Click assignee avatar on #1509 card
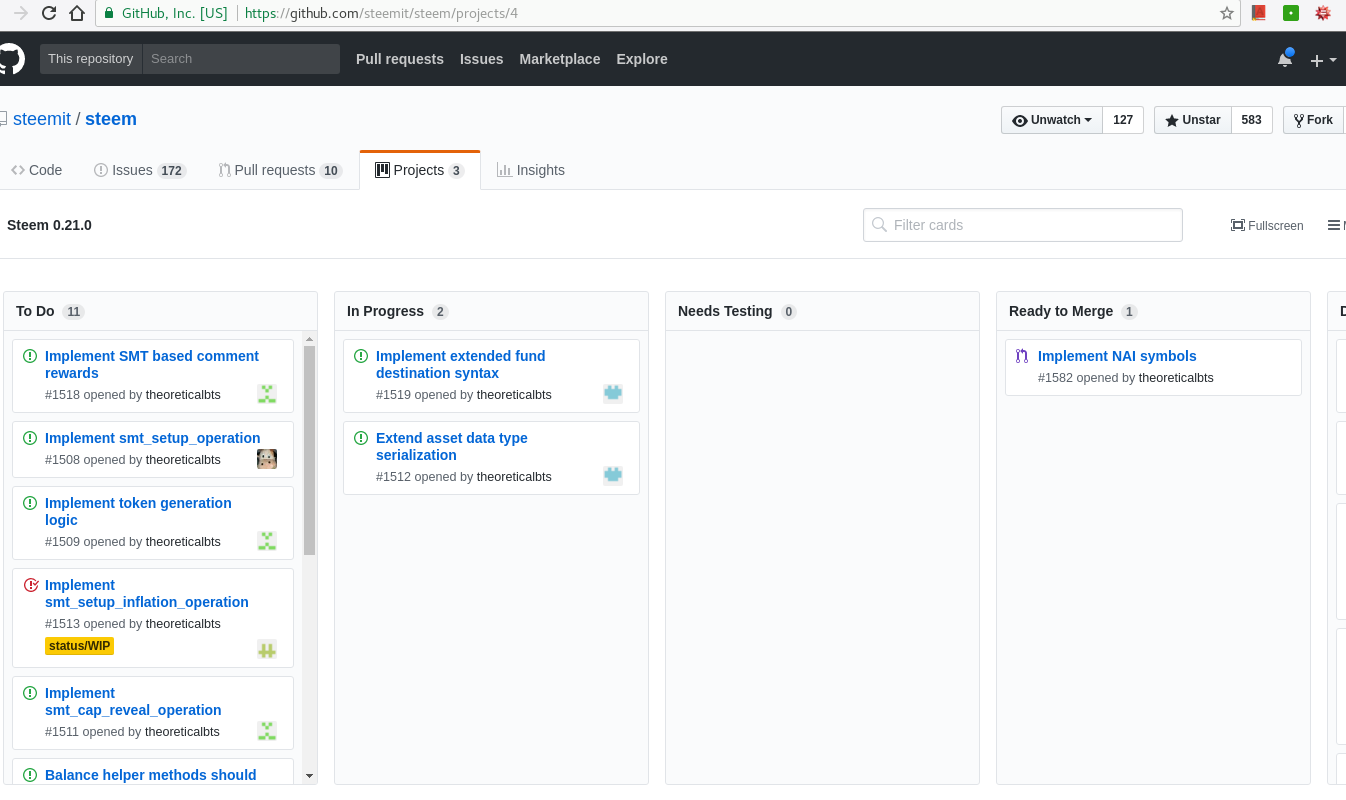The image size is (1346, 800). point(267,541)
